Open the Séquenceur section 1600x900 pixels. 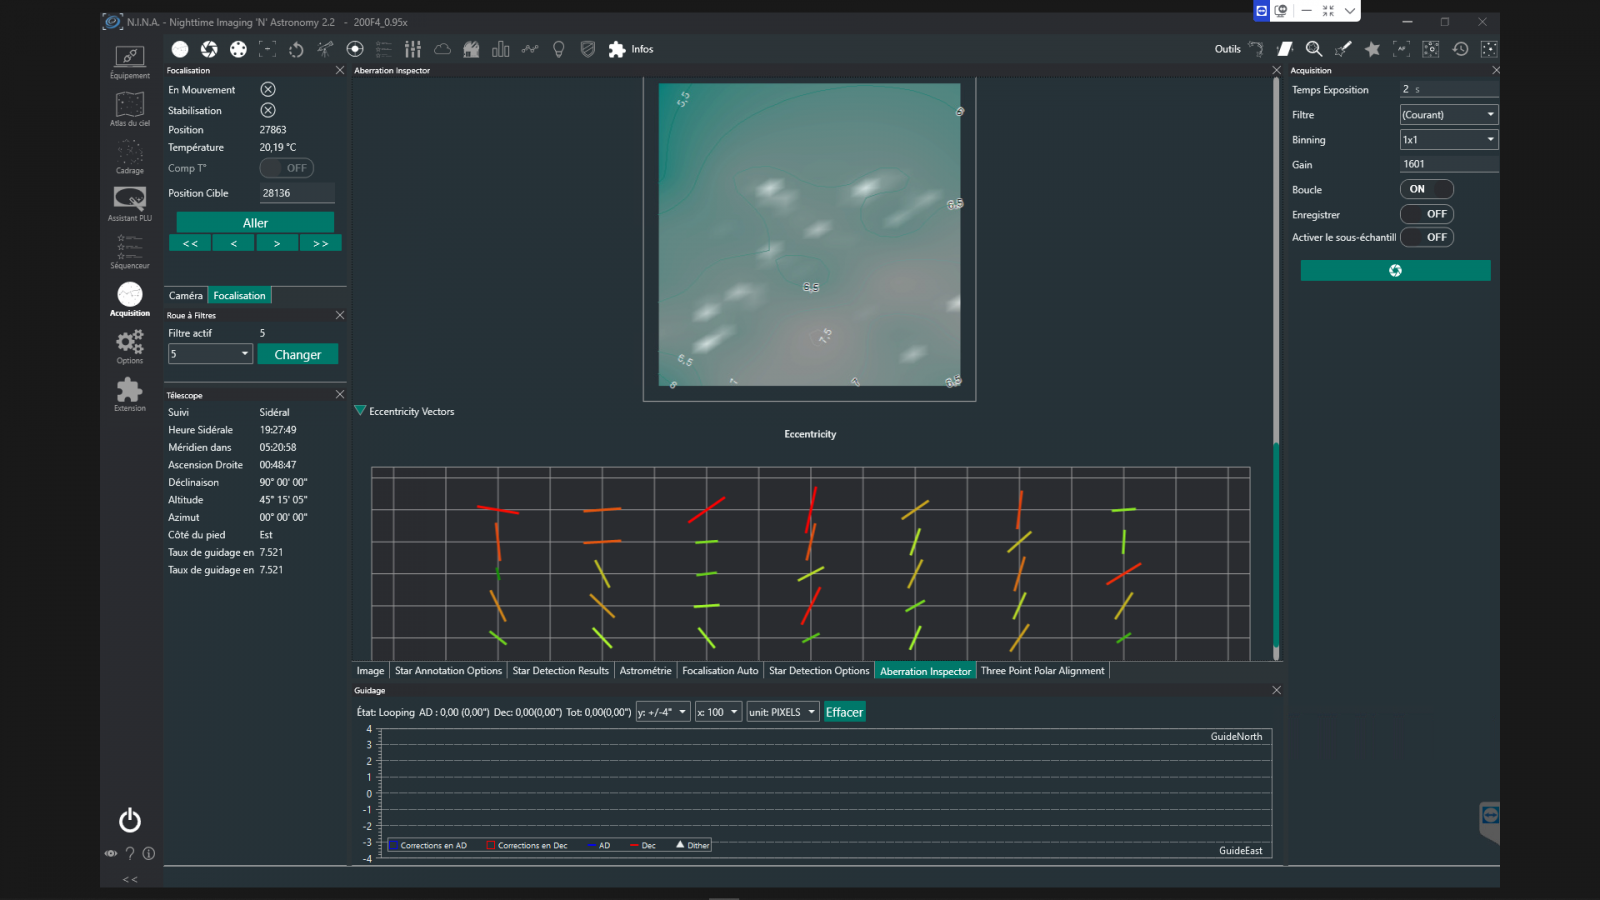[x=130, y=252]
